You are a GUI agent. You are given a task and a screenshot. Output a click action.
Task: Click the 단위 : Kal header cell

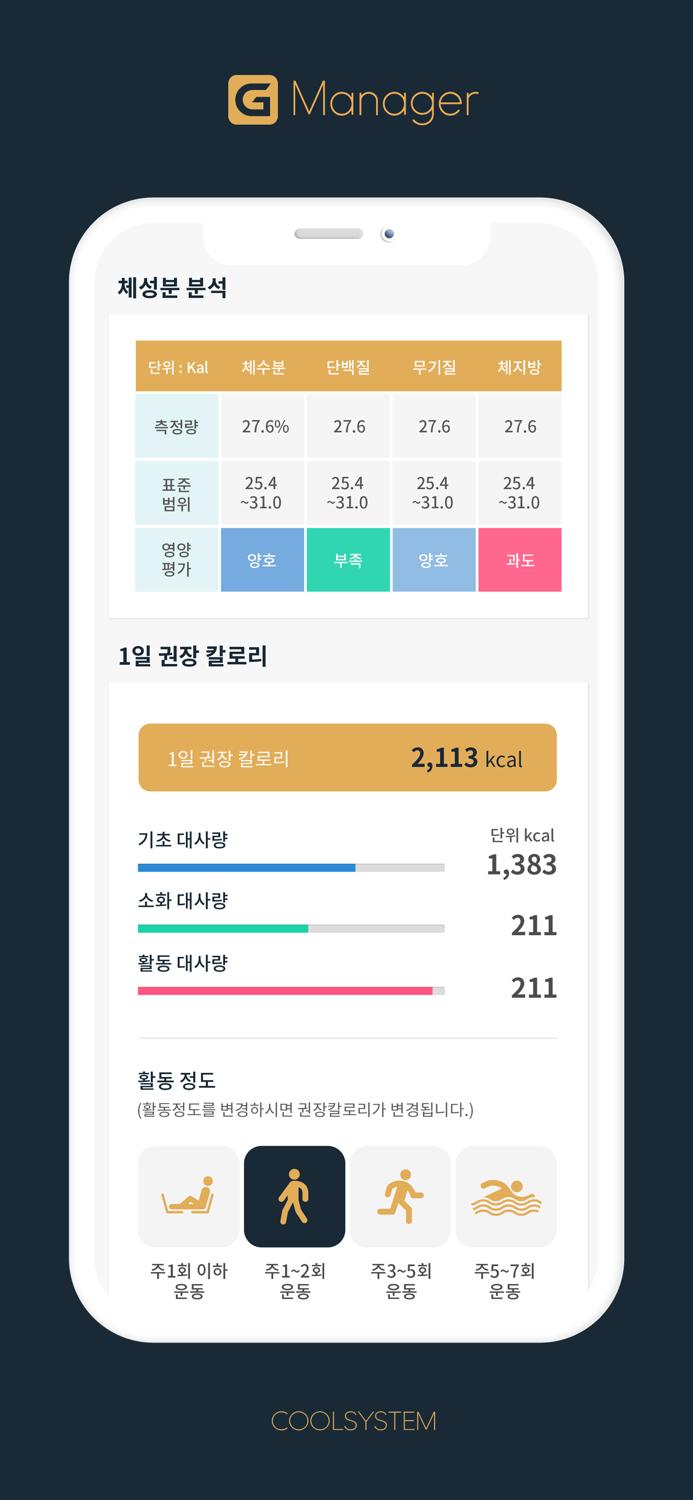(x=176, y=366)
